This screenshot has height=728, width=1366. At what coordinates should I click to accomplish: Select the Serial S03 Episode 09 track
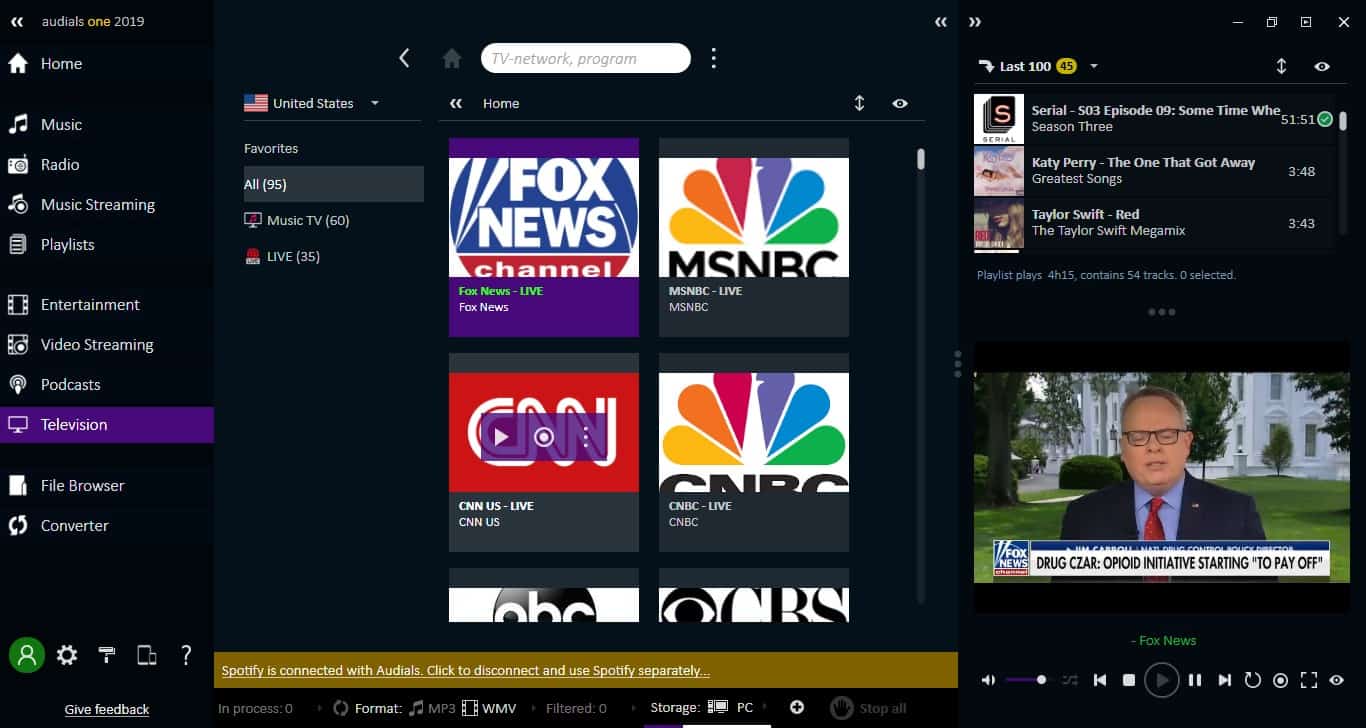[1154, 119]
